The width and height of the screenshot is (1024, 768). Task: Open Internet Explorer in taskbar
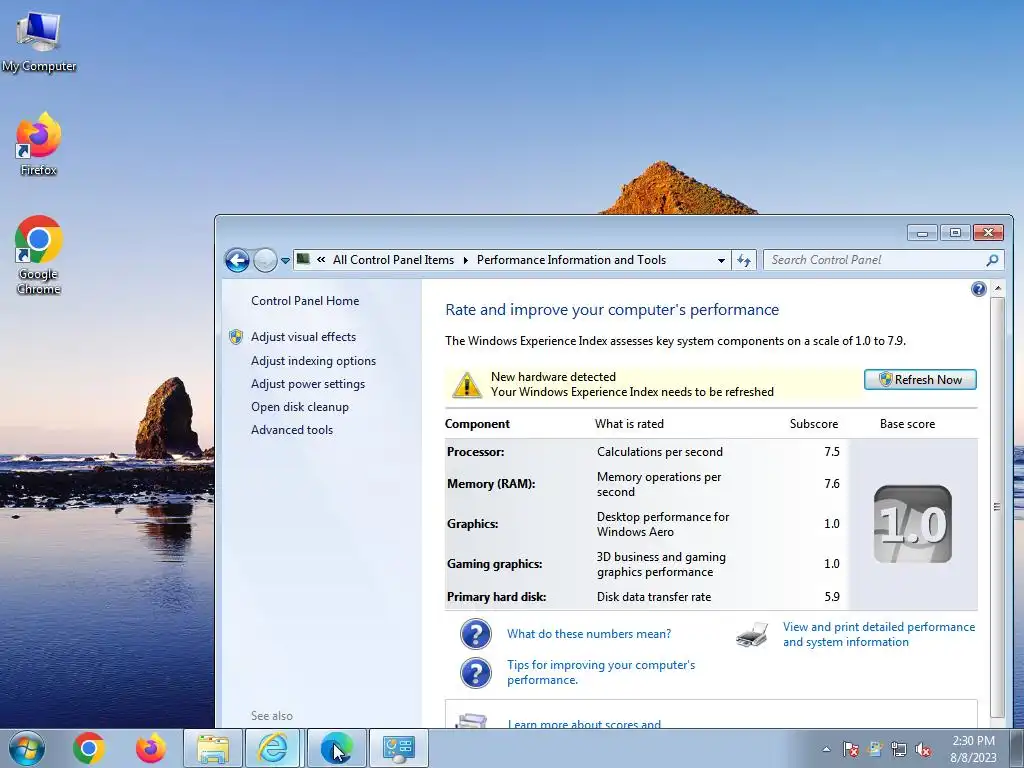point(273,748)
